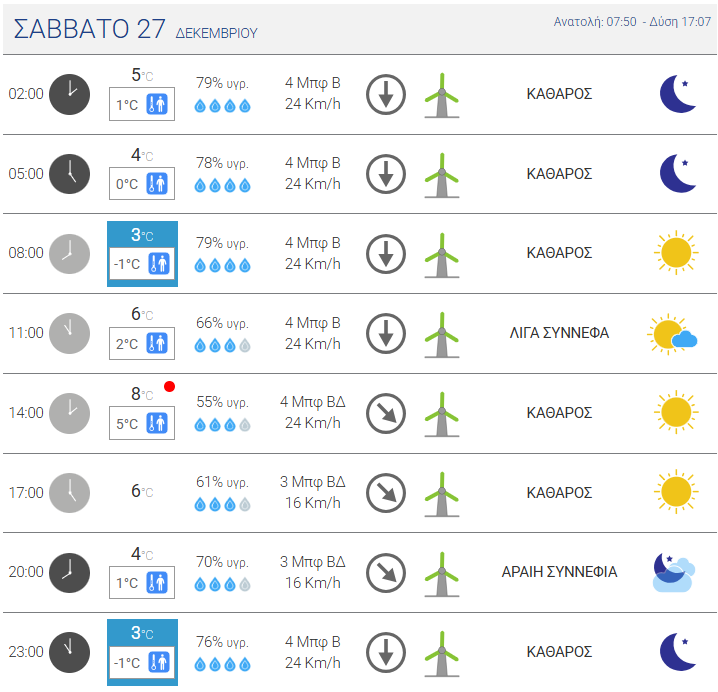Click the clock icon for 20:00
Image resolution: width=718 pixels, height=692 pixels.
pos(69,573)
